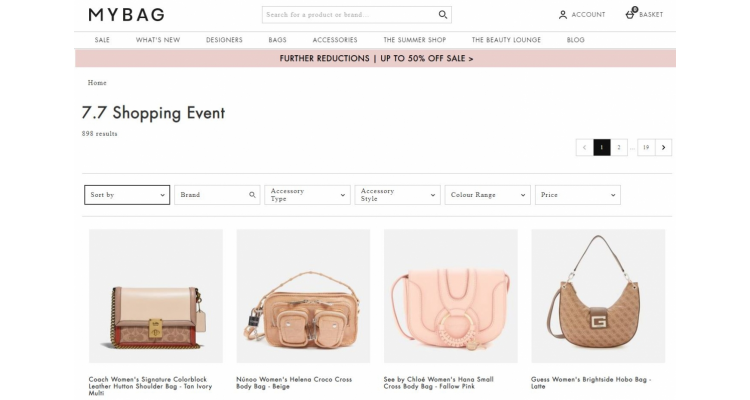Open the BLOG menu item
Screen dimensions: 750x400
tap(575, 40)
